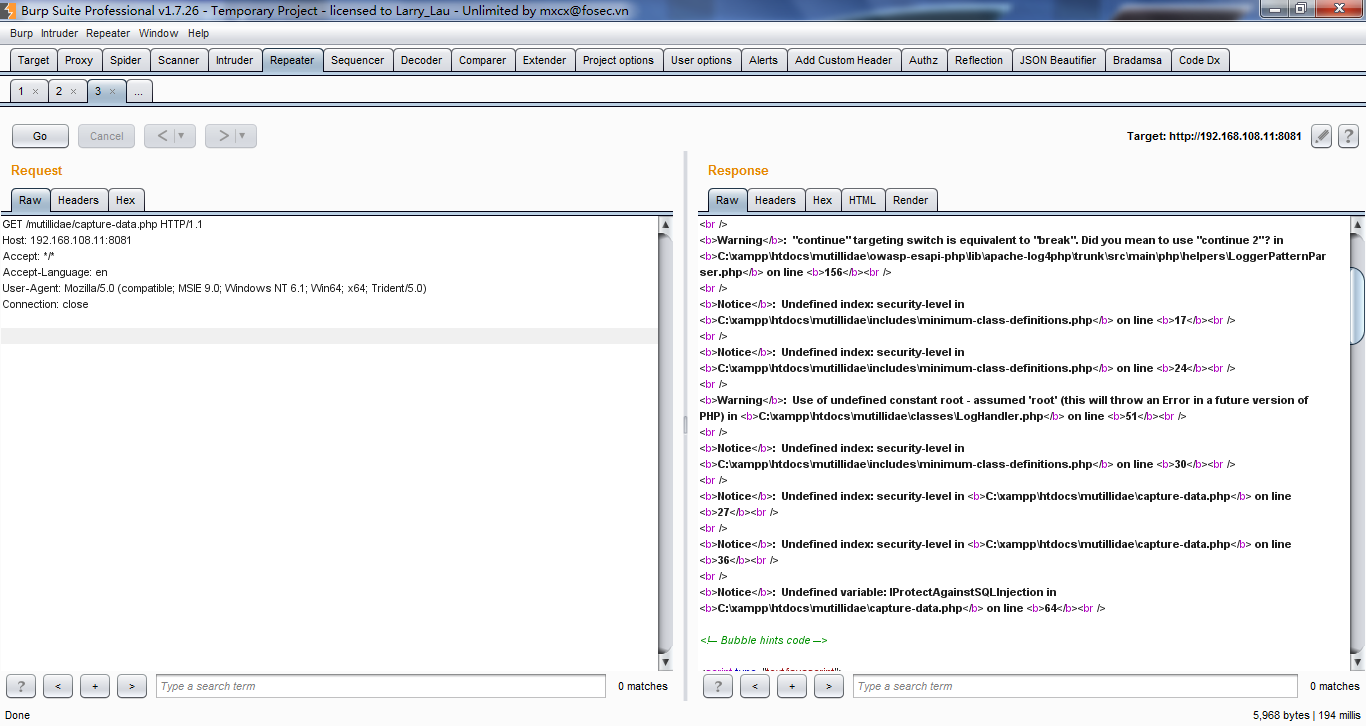Focus the response search term field
This screenshot has height=726, width=1366.
click(1076, 686)
